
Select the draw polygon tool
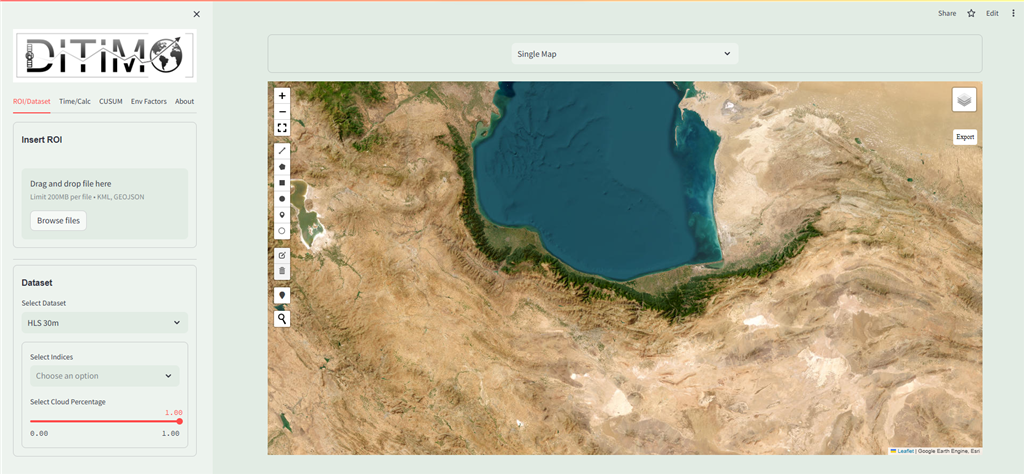click(282, 167)
